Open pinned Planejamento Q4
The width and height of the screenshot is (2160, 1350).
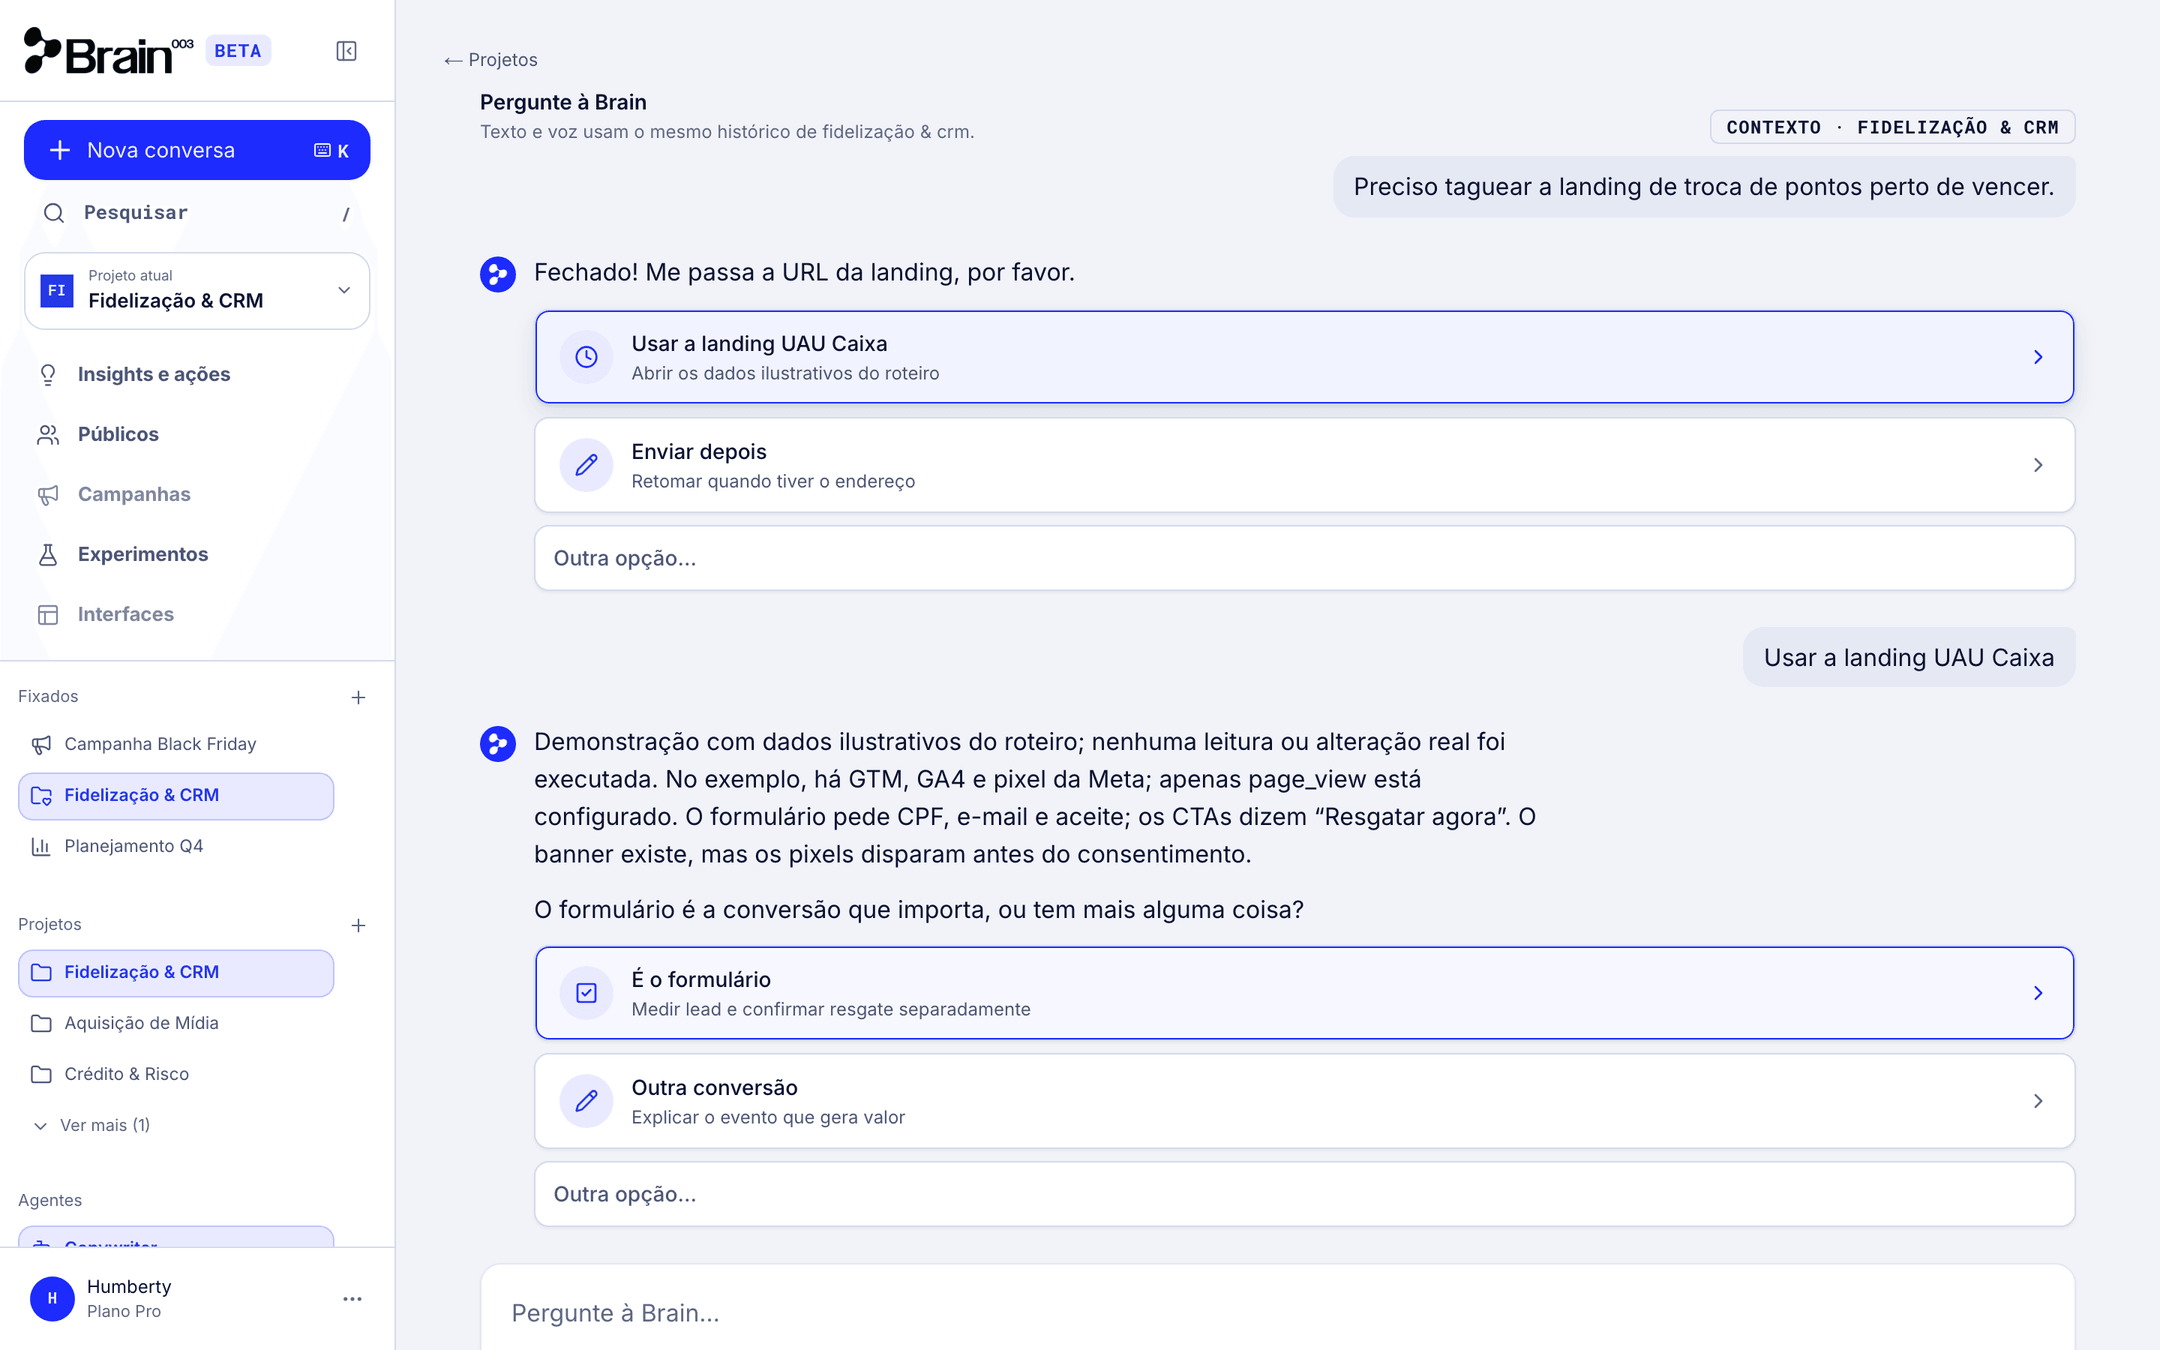click(176, 846)
